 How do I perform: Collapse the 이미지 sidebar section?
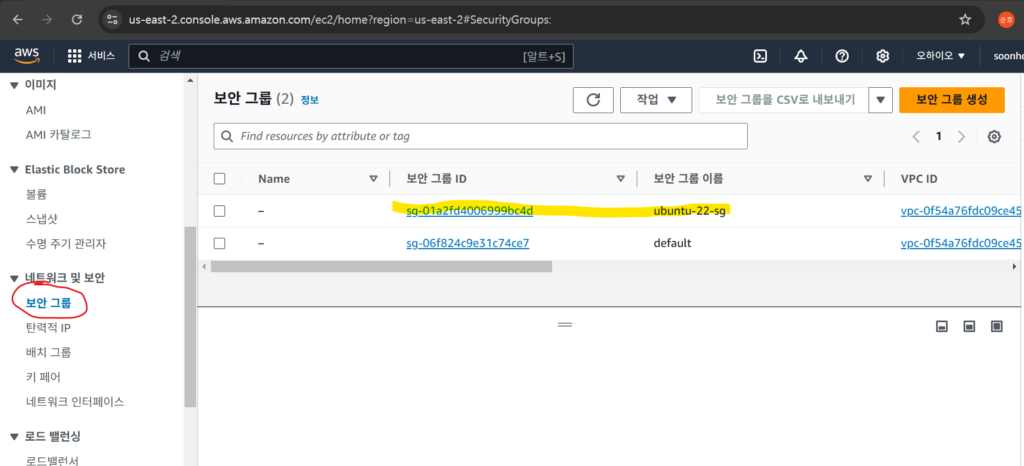[x=15, y=85]
